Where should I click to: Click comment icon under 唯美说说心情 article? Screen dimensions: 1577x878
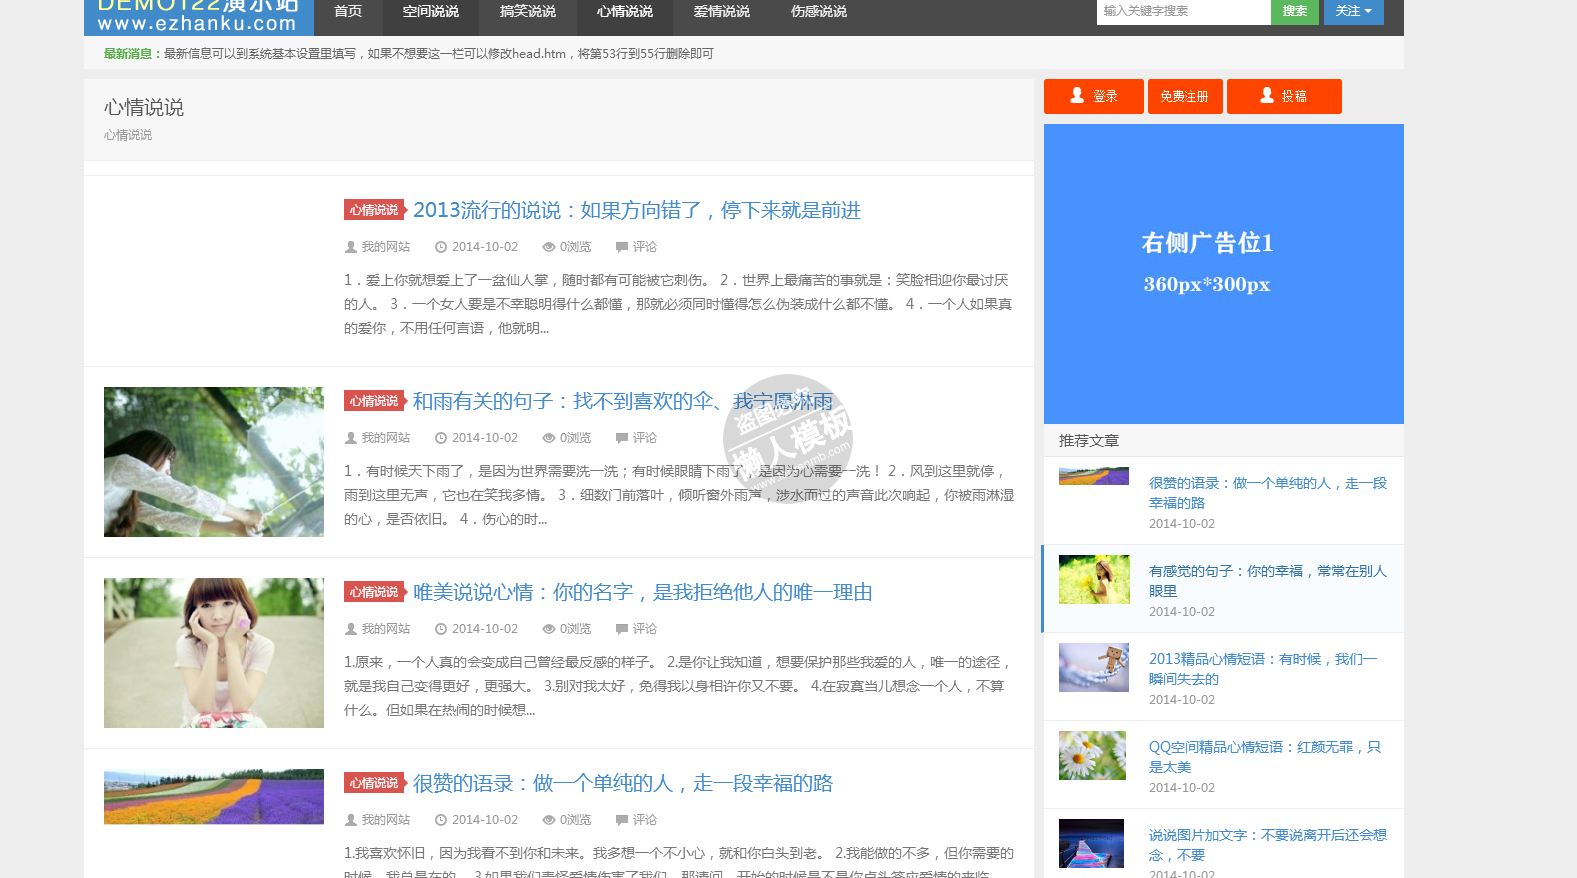point(622,629)
